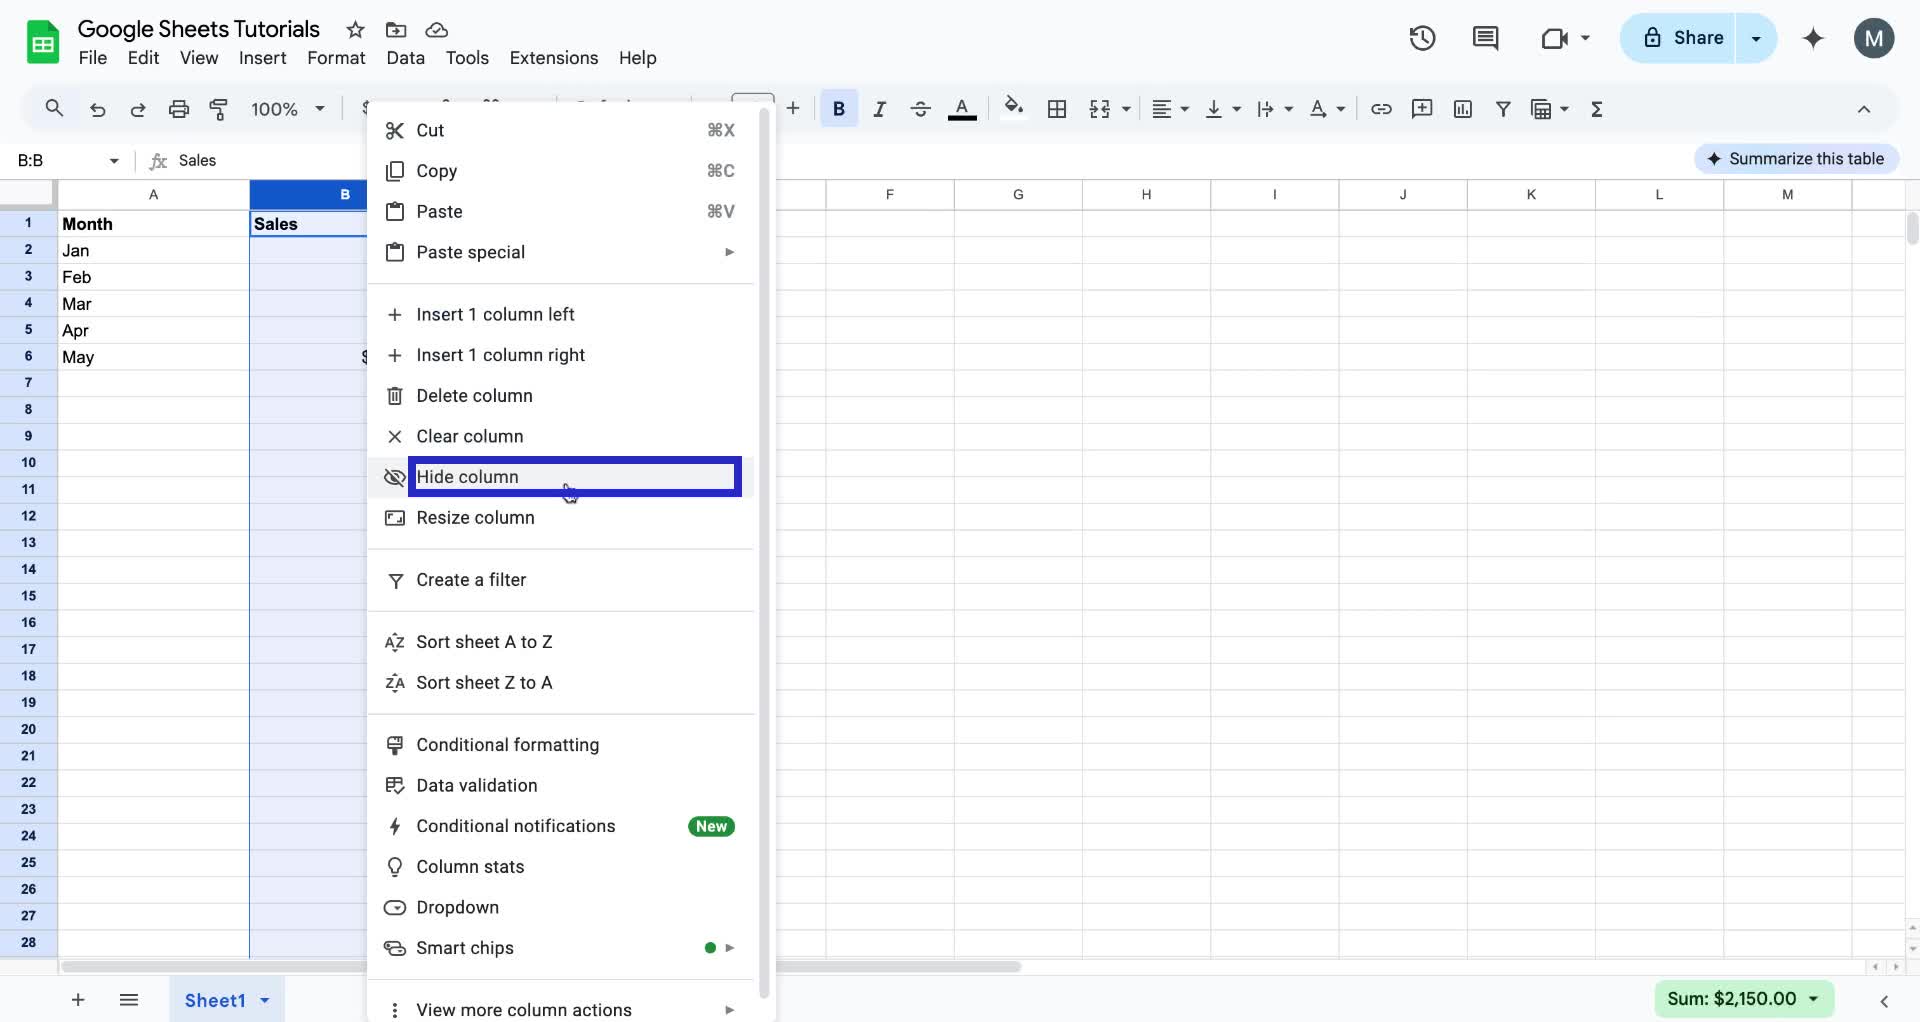Open the Data menu
Image resolution: width=1920 pixels, height=1022 pixels.
(x=405, y=58)
